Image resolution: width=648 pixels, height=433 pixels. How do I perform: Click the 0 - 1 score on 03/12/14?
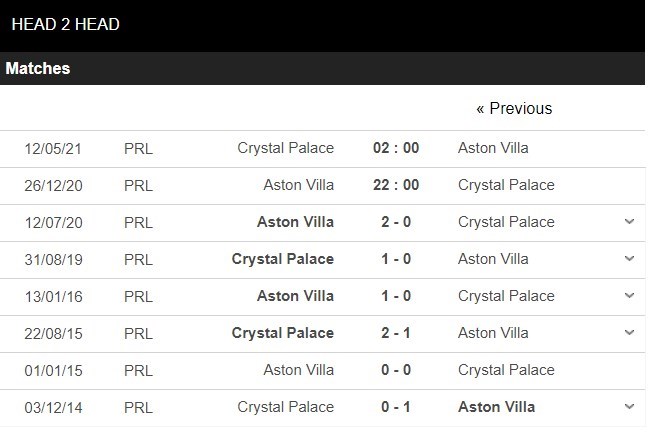click(396, 407)
